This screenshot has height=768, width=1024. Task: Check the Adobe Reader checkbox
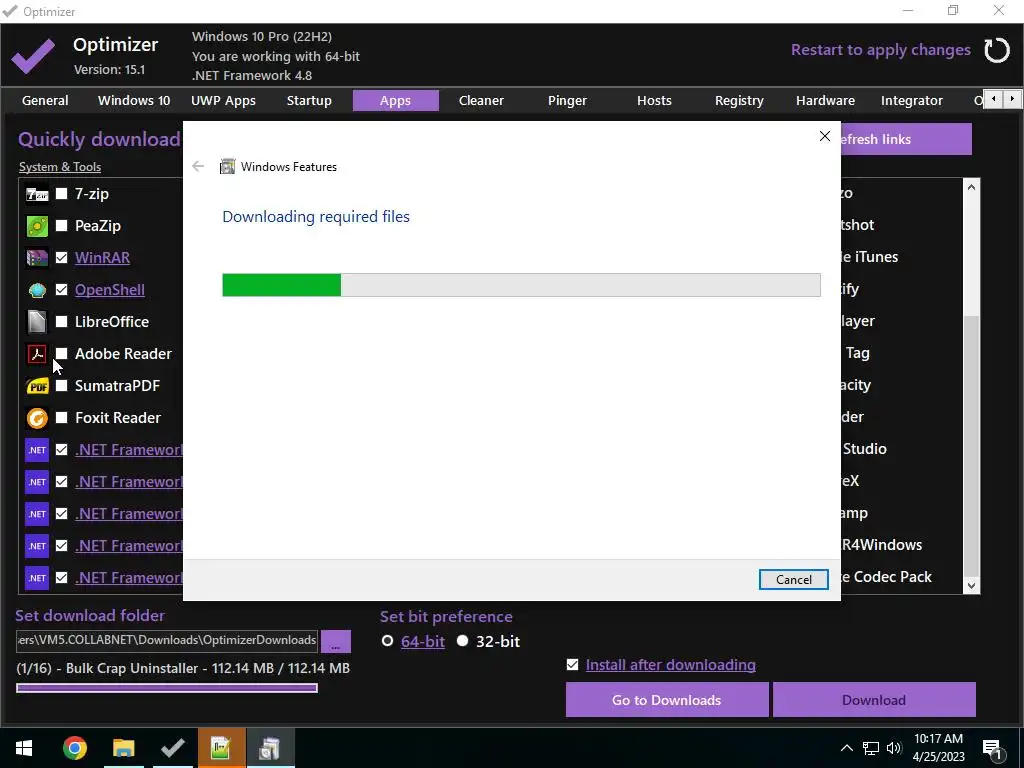coord(61,354)
